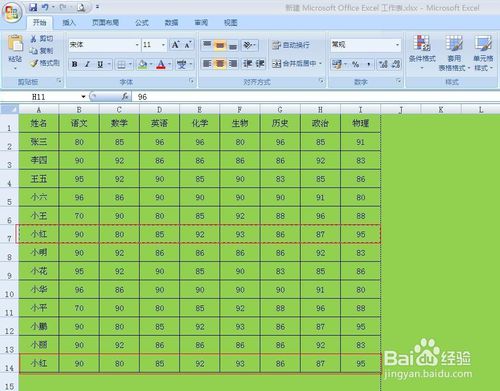Apply the red Font Color letter A
The width and height of the screenshot is (500, 391).
161,64
